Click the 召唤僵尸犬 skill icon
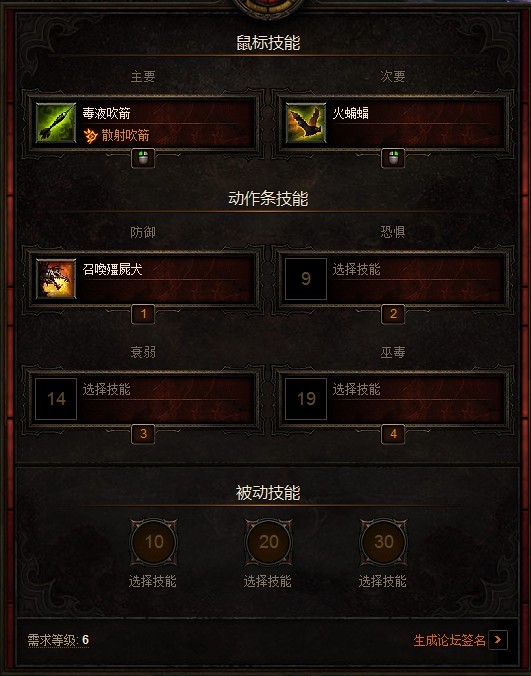The height and width of the screenshot is (676, 531). [x=56, y=279]
